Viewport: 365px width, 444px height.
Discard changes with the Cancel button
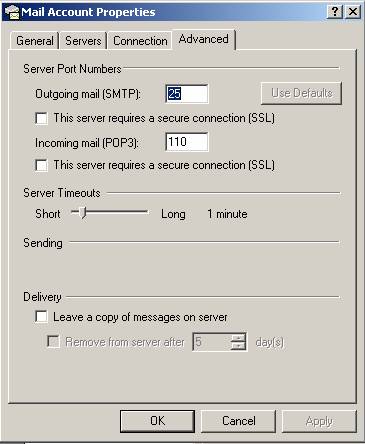(x=238, y=421)
